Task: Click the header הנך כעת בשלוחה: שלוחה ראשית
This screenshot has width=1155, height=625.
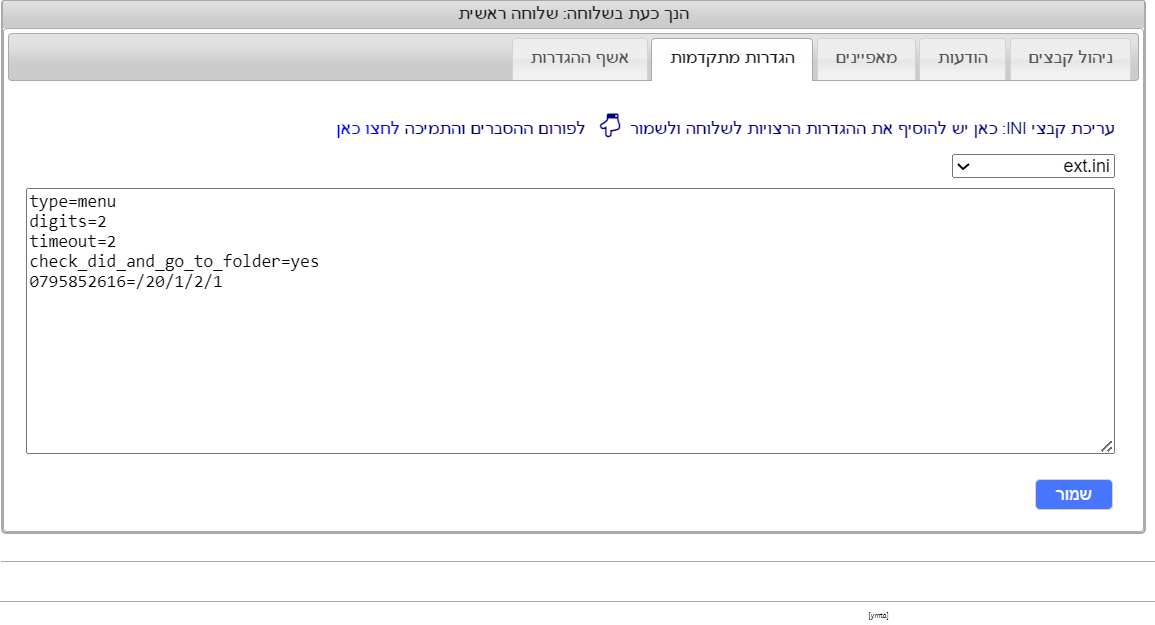Action: (574, 14)
